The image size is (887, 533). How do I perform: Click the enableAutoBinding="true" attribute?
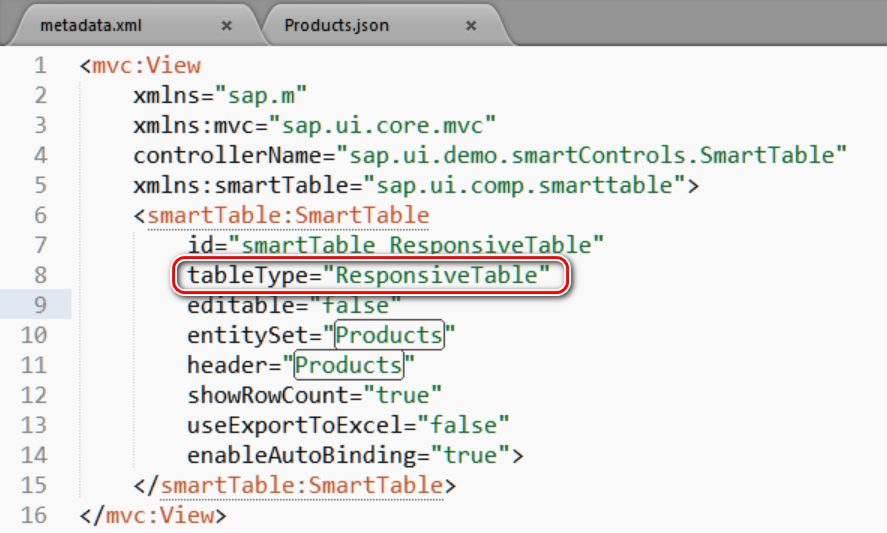[355, 455]
